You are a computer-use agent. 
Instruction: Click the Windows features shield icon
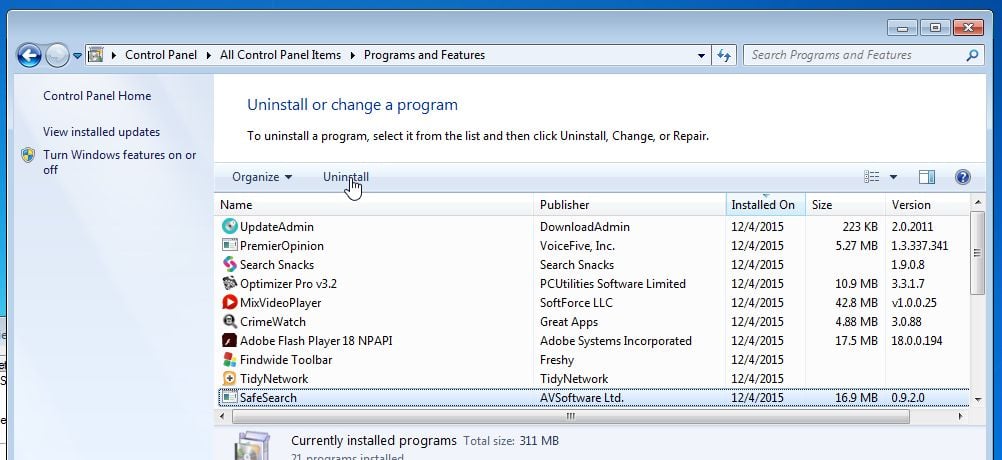coord(28,155)
